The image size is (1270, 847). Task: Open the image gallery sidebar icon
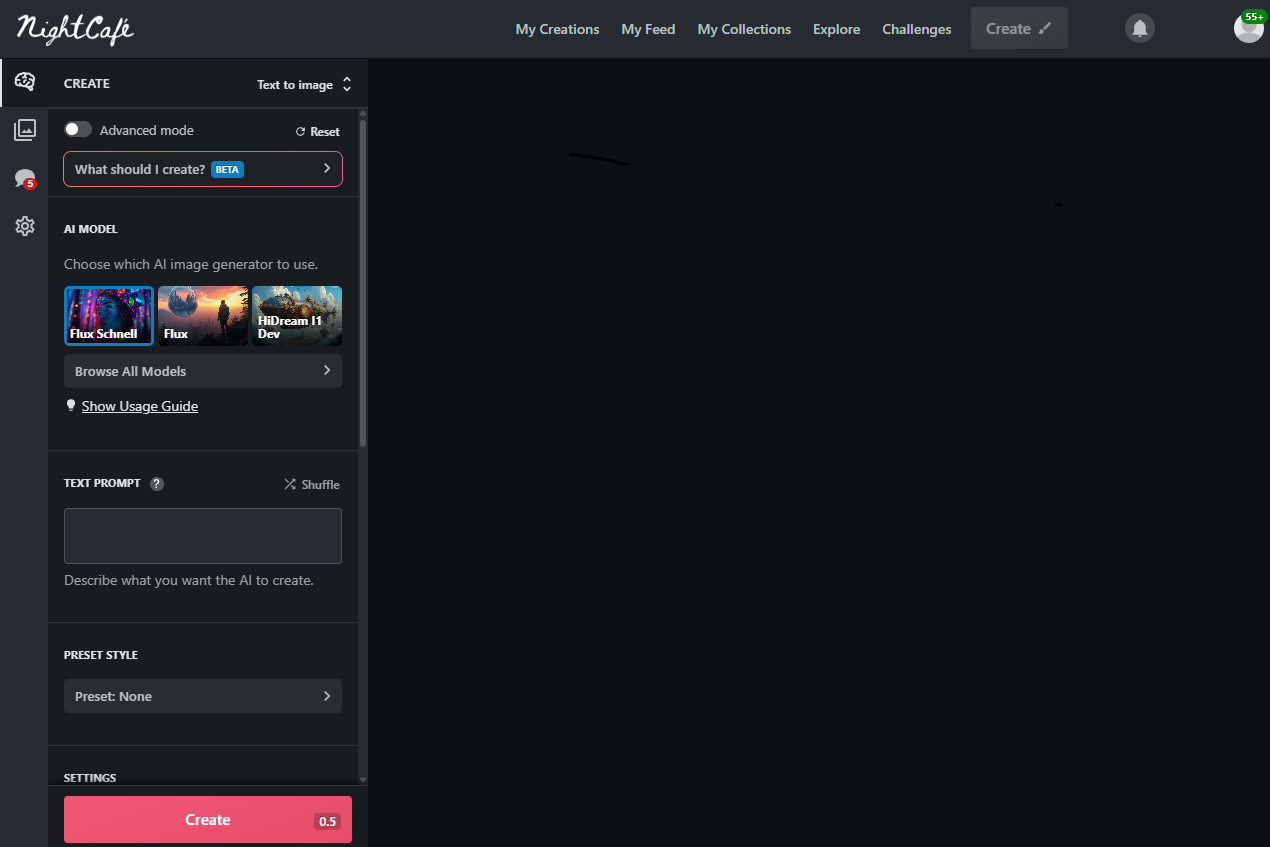click(x=25, y=129)
